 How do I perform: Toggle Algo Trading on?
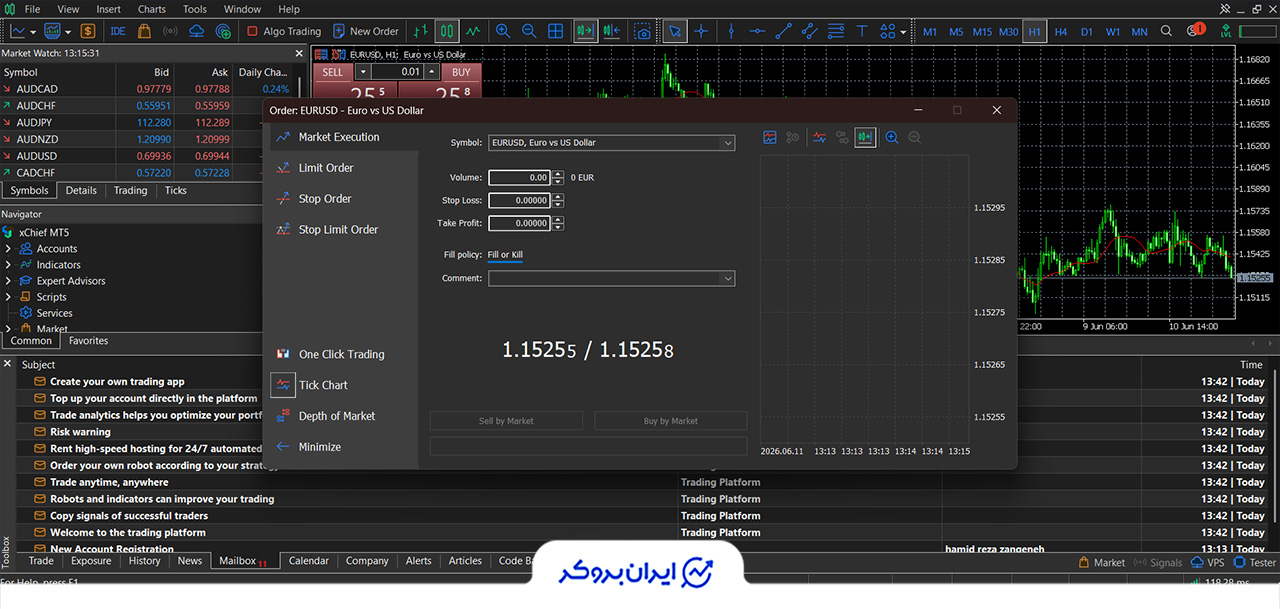click(x=284, y=31)
